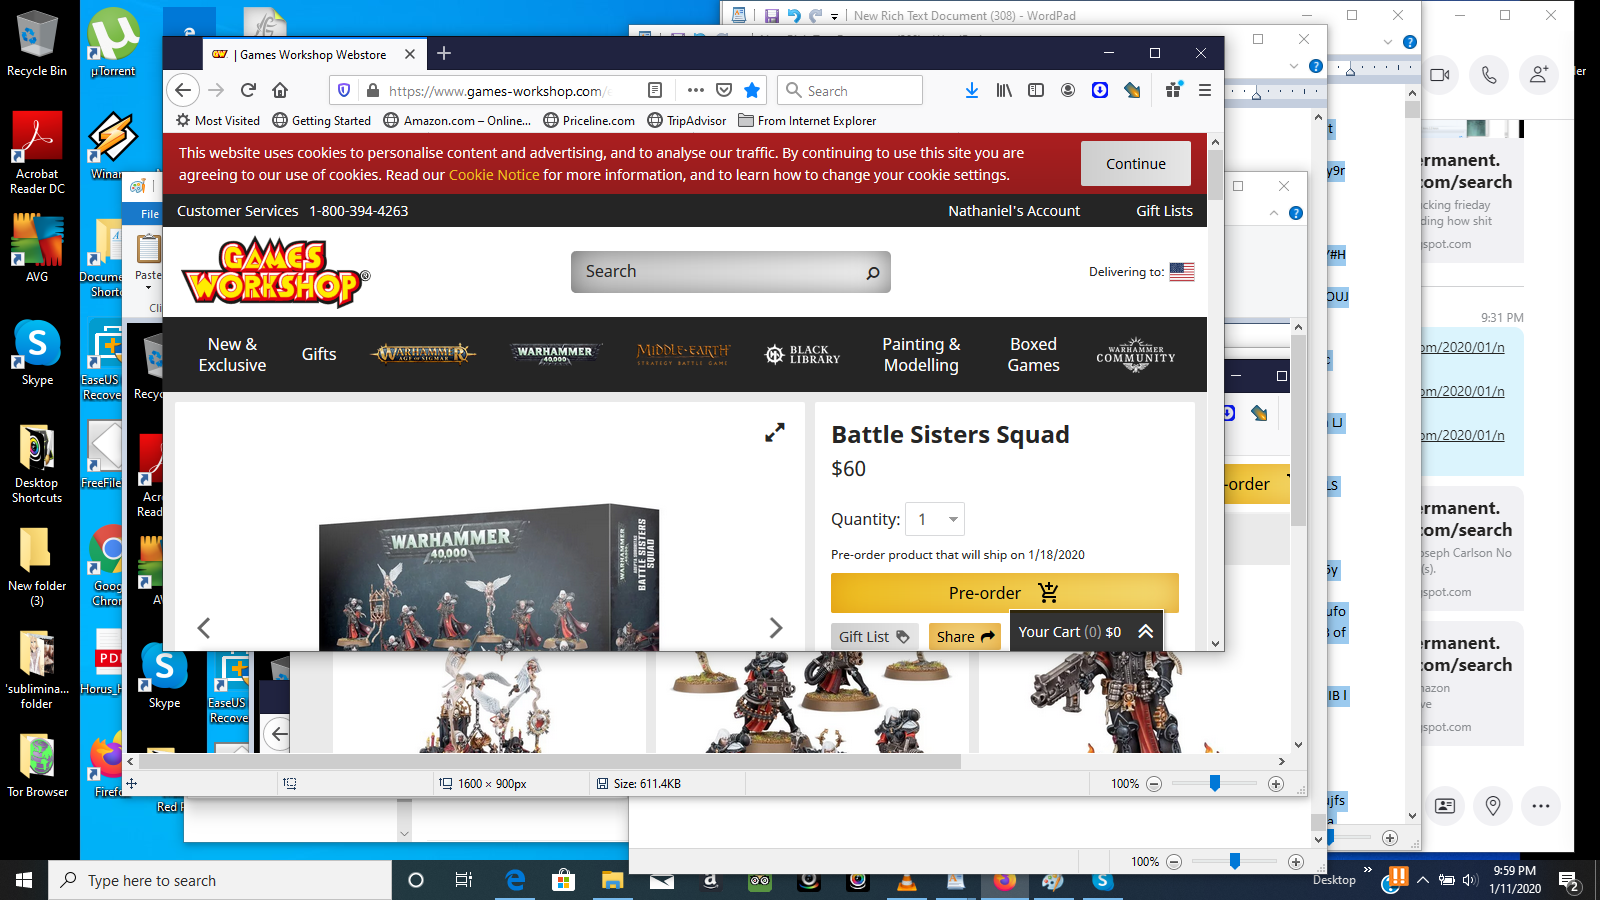The width and height of the screenshot is (1600, 900).
Task: Save page to Pocket
Action: tap(724, 90)
